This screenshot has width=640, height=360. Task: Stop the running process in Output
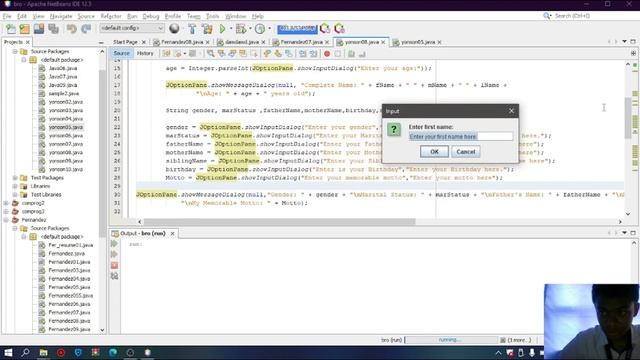tap(114, 265)
